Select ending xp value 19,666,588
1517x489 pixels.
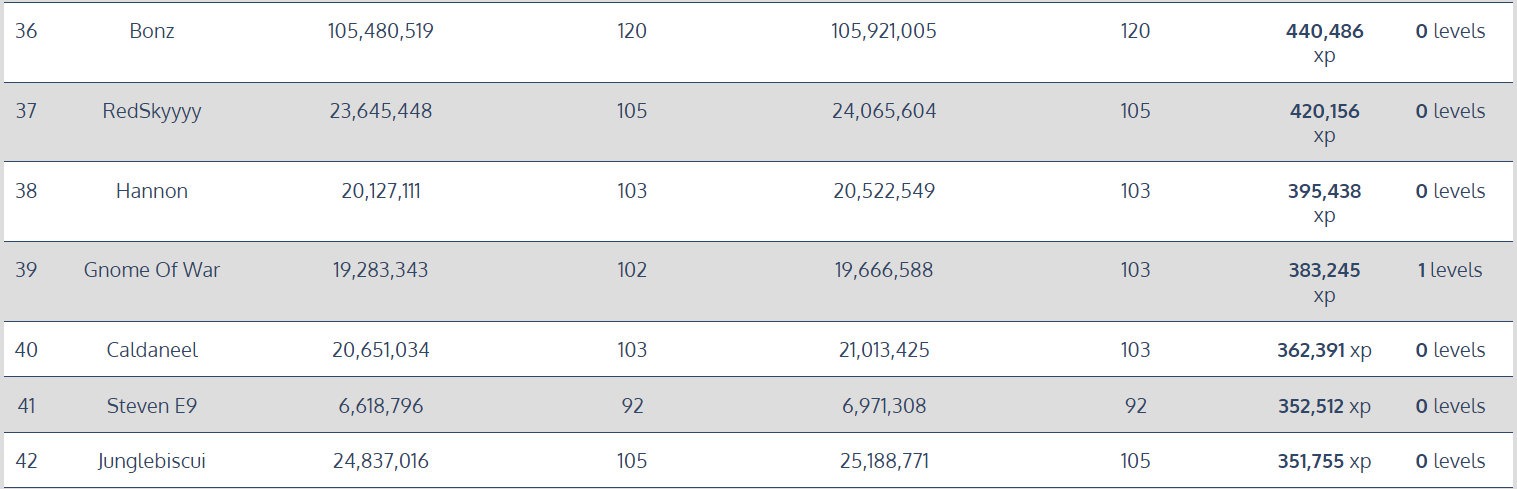pyautogui.click(x=884, y=270)
